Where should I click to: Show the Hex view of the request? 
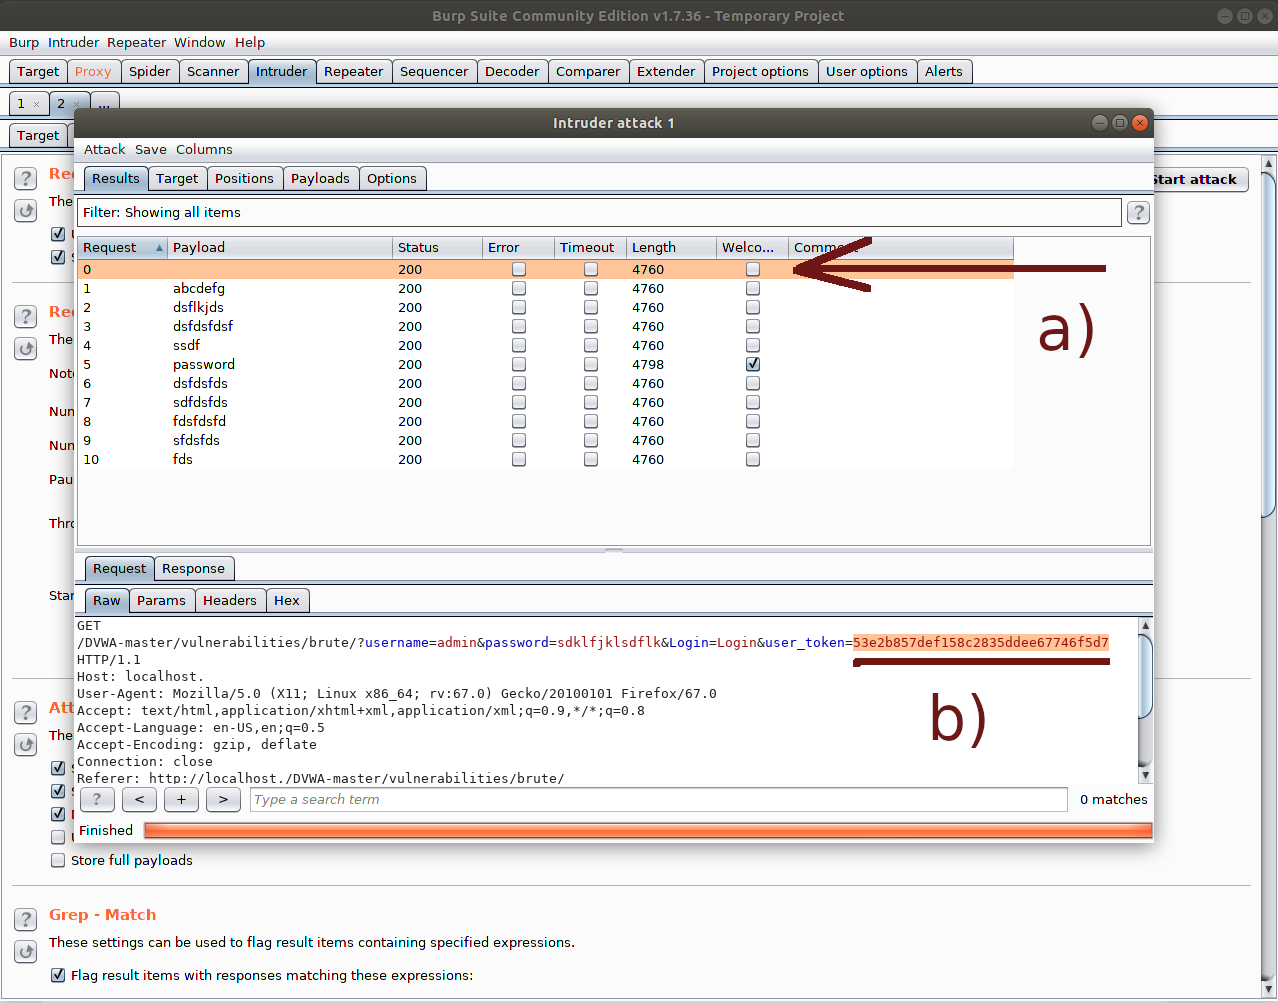coord(287,600)
